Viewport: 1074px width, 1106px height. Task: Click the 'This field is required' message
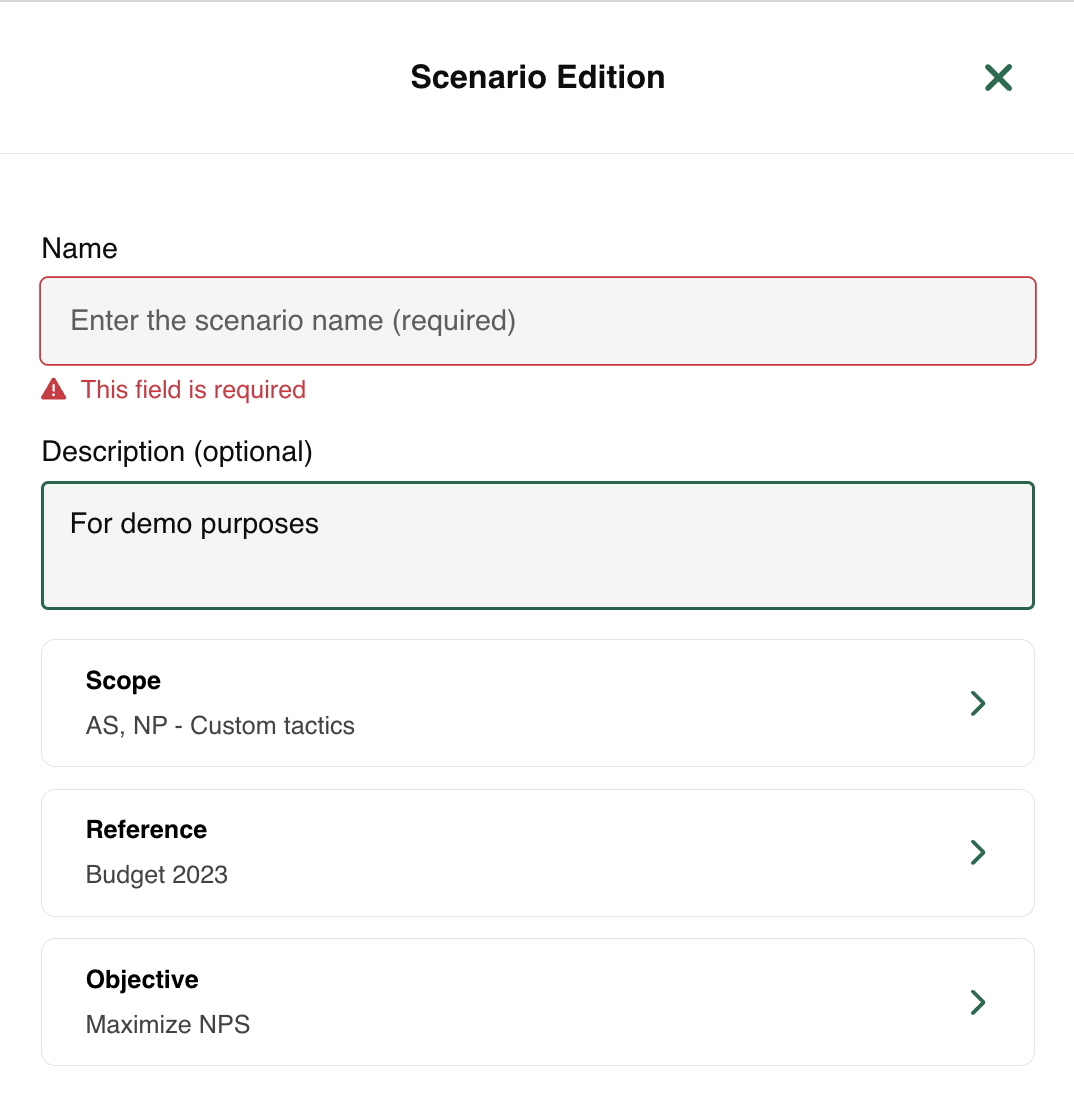tap(193, 389)
